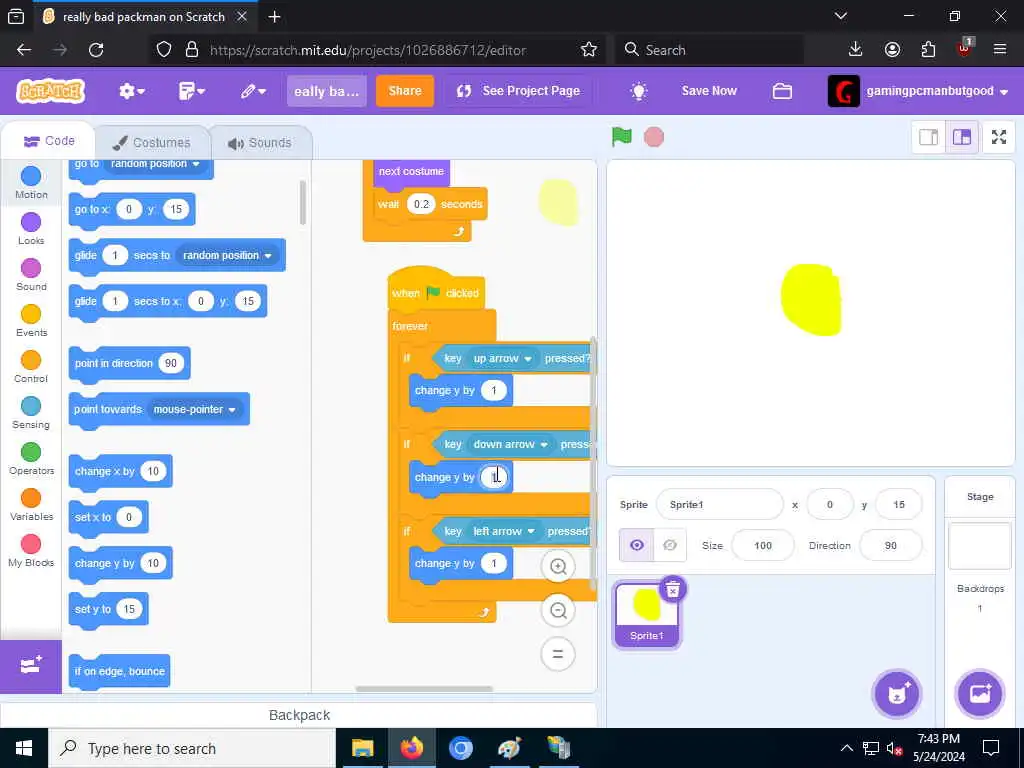The width and height of the screenshot is (1024, 768).
Task: Switch to large stage layout
Action: point(962,137)
